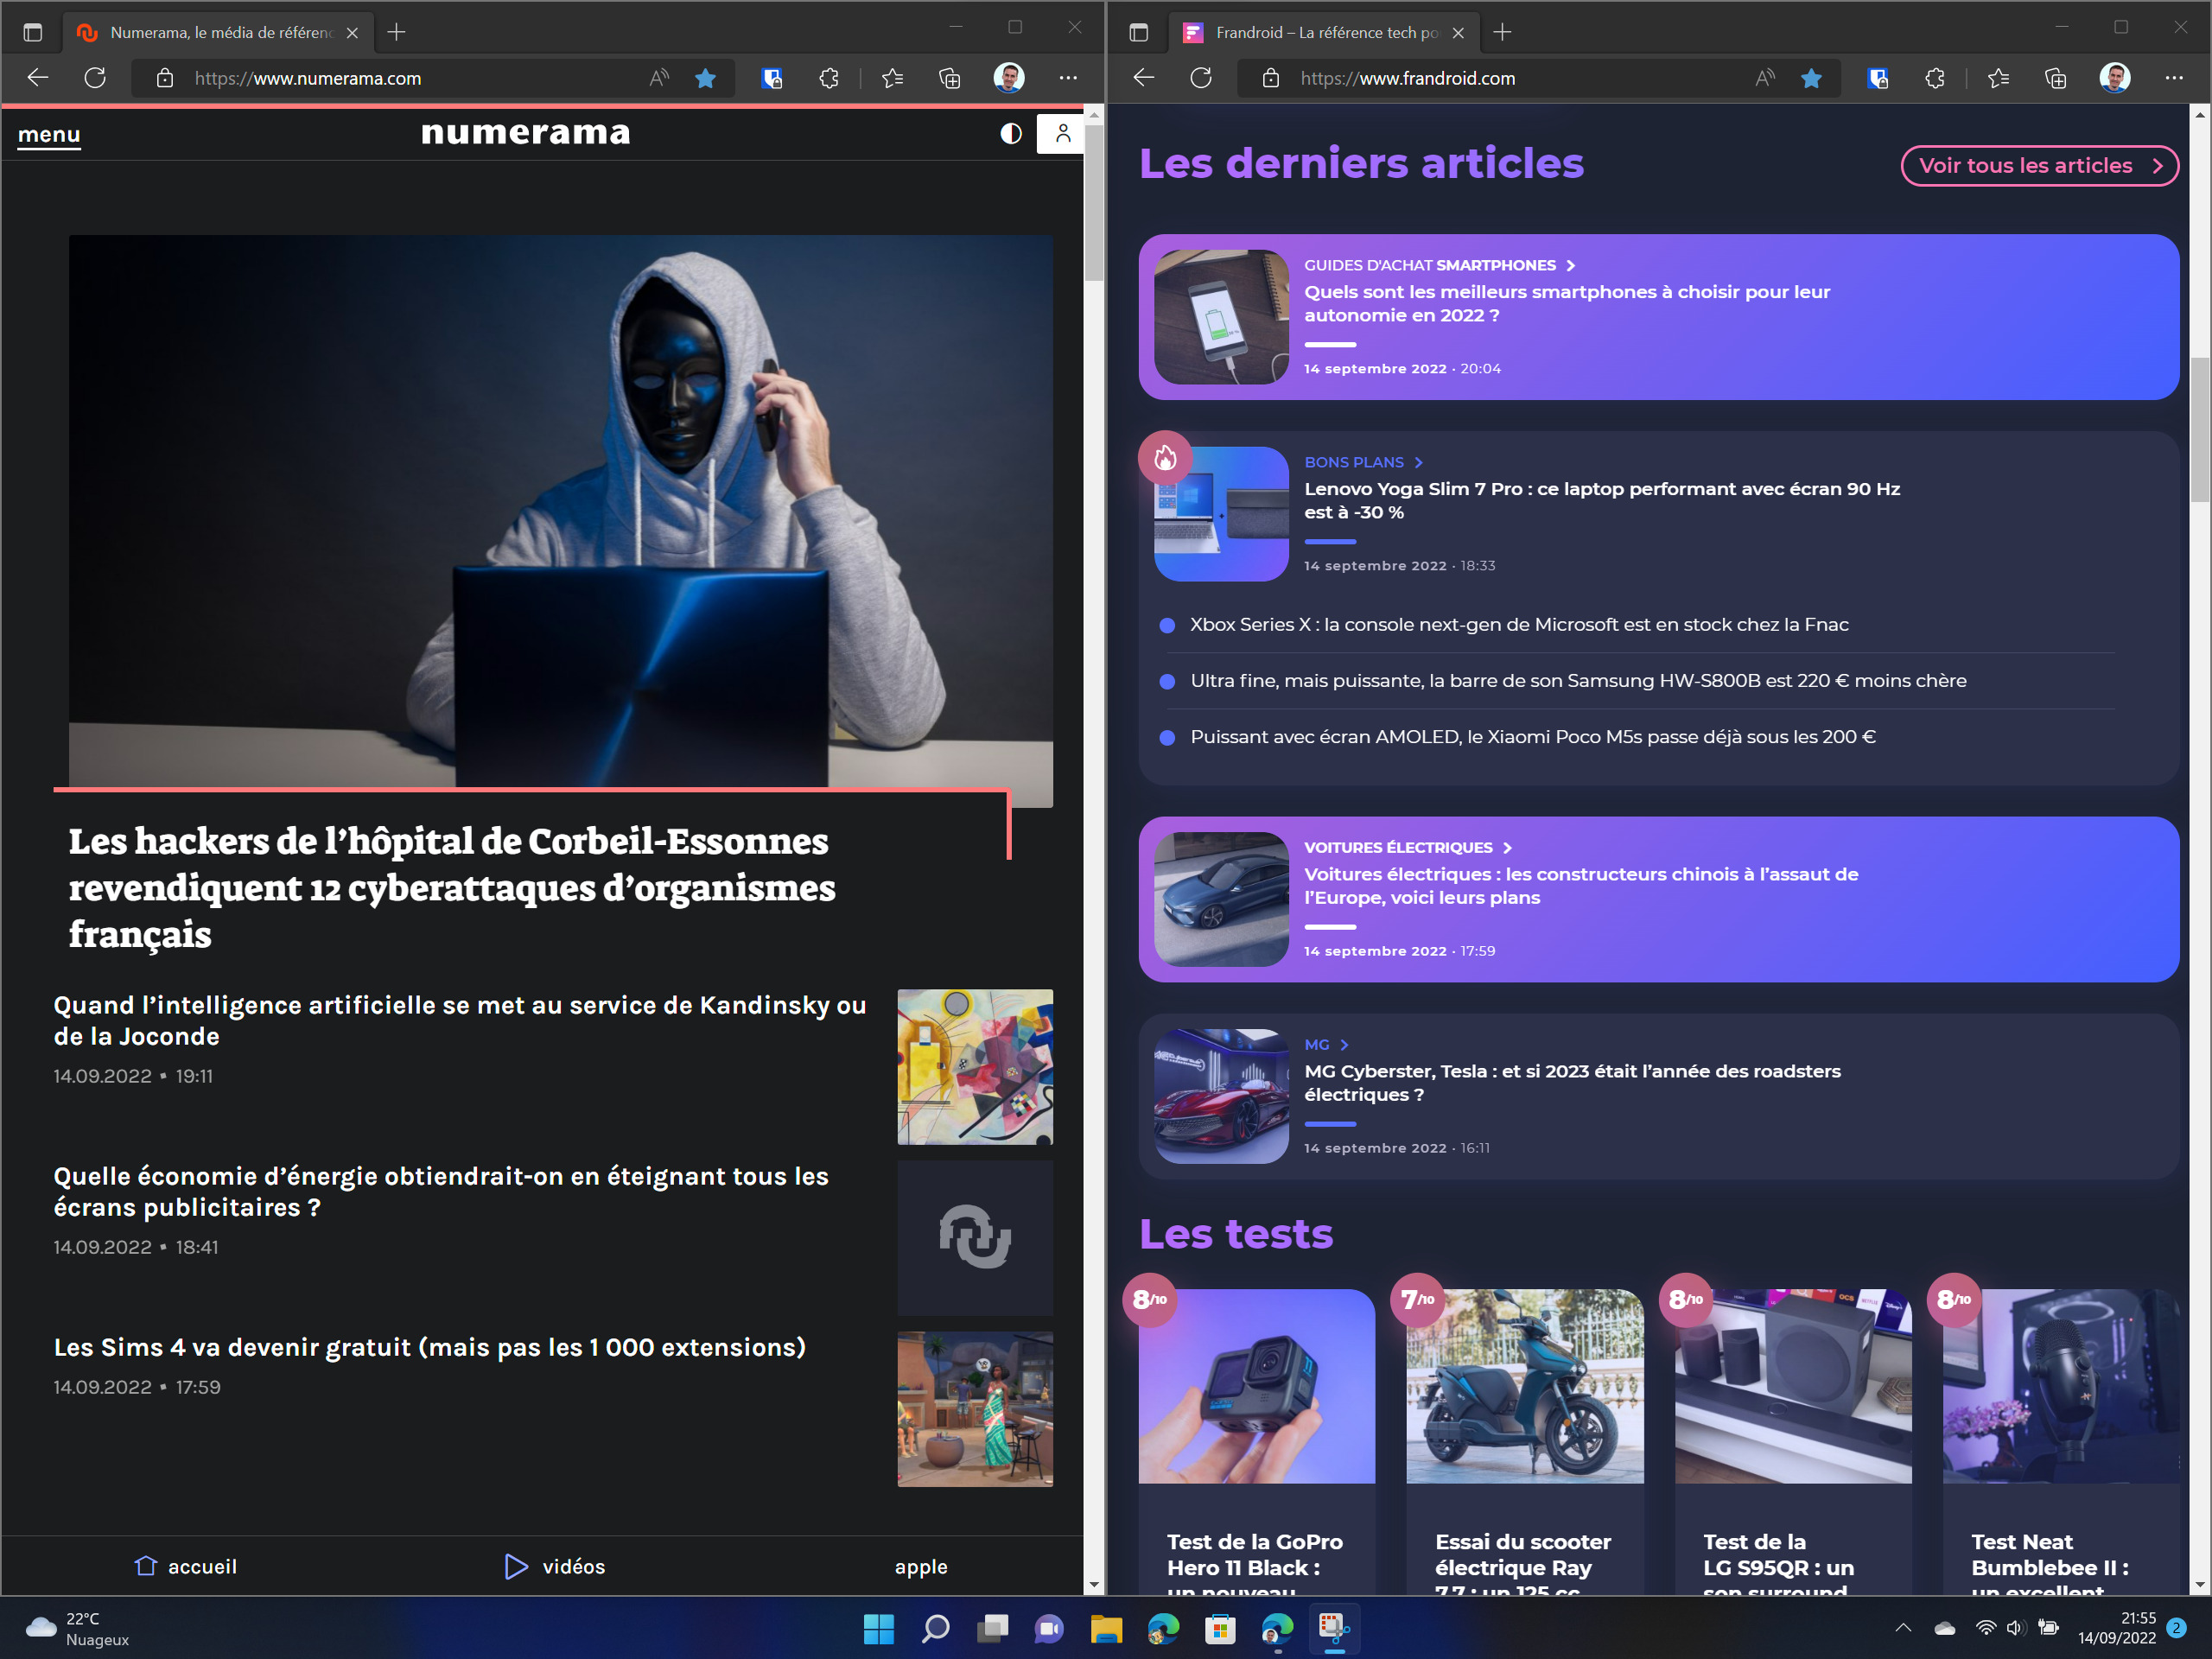Toggle Numerama dark/light contrast mode icon

point(1010,133)
